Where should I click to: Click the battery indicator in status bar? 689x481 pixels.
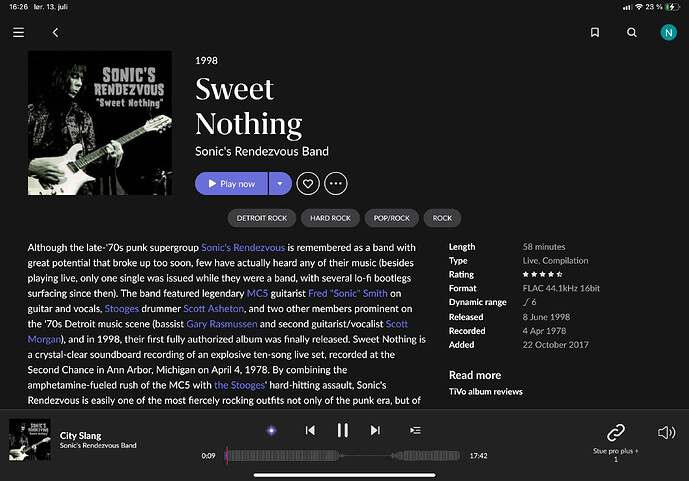point(672,7)
